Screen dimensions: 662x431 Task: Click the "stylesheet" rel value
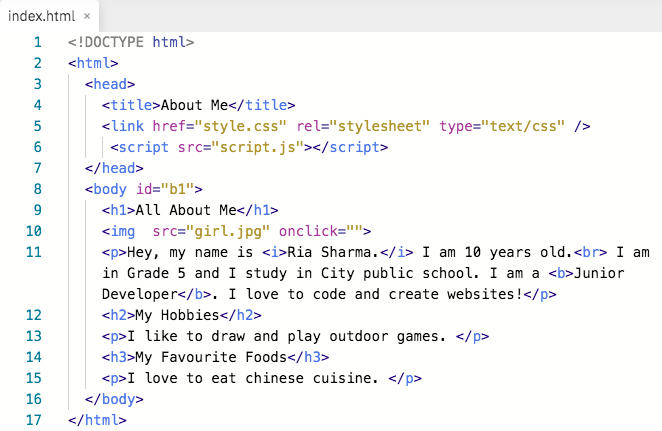tap(380, 126)
